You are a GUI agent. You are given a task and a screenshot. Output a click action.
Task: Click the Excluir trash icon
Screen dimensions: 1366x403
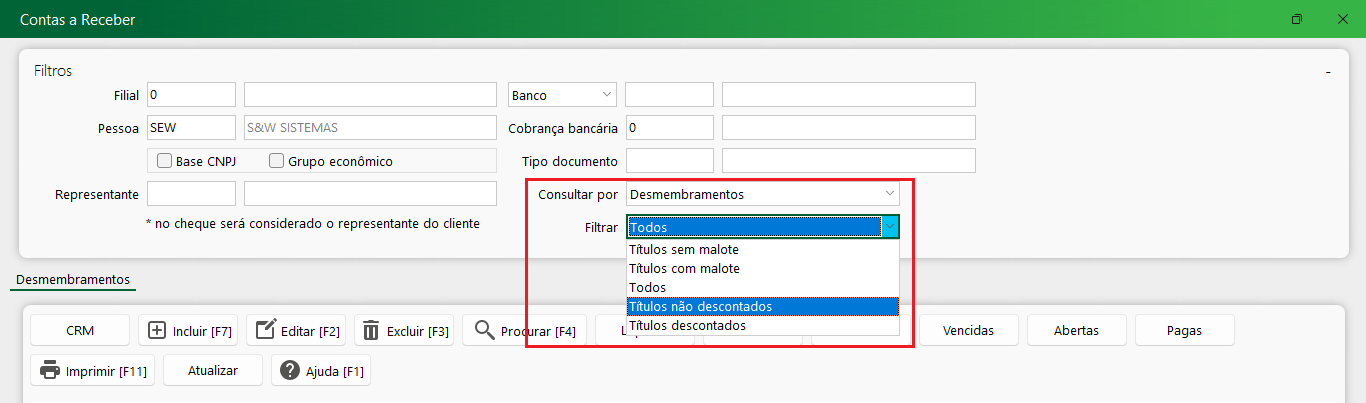372,330
